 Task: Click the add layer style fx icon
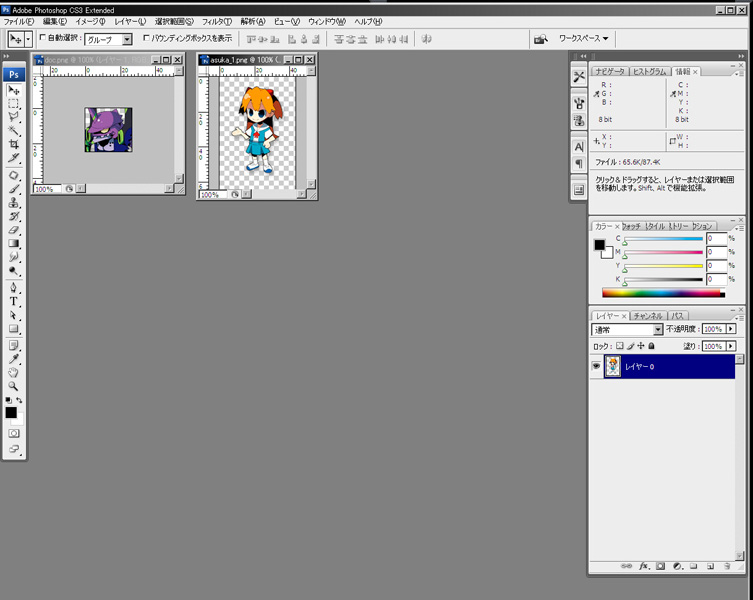(x=644, y=566)
